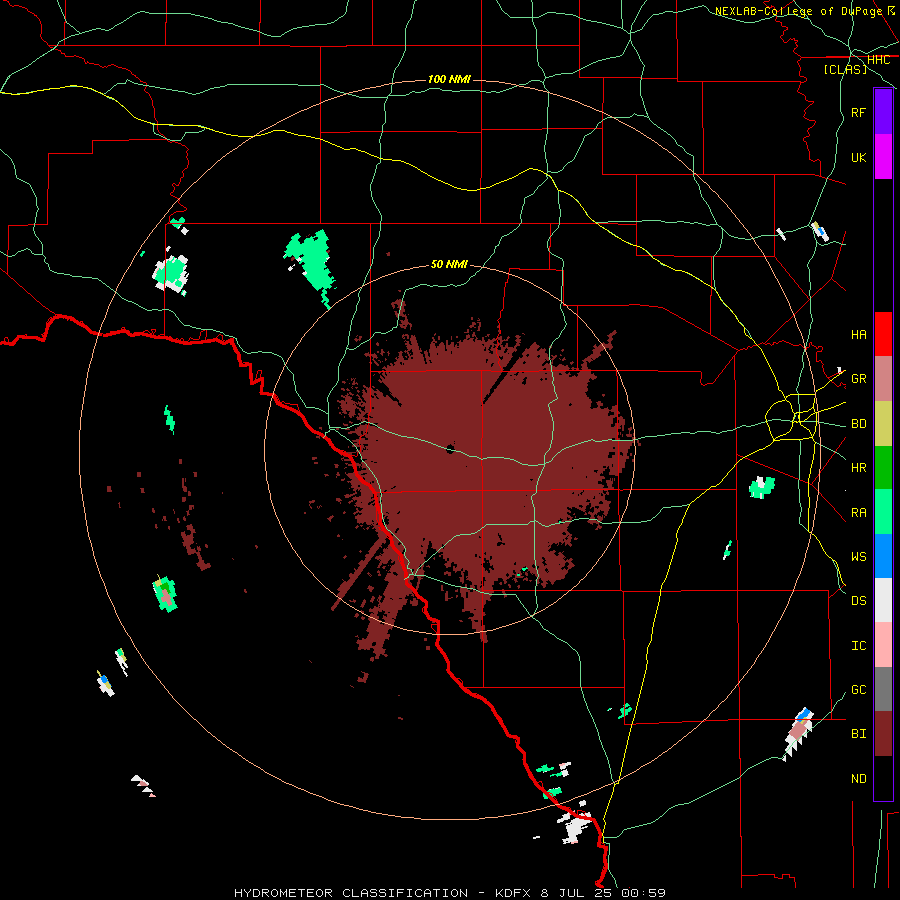This screenshot has width=900, height=900.
Task: Select the IC ice crystals pink swatch
Action: pyautogui.click(x=883, y=645)
